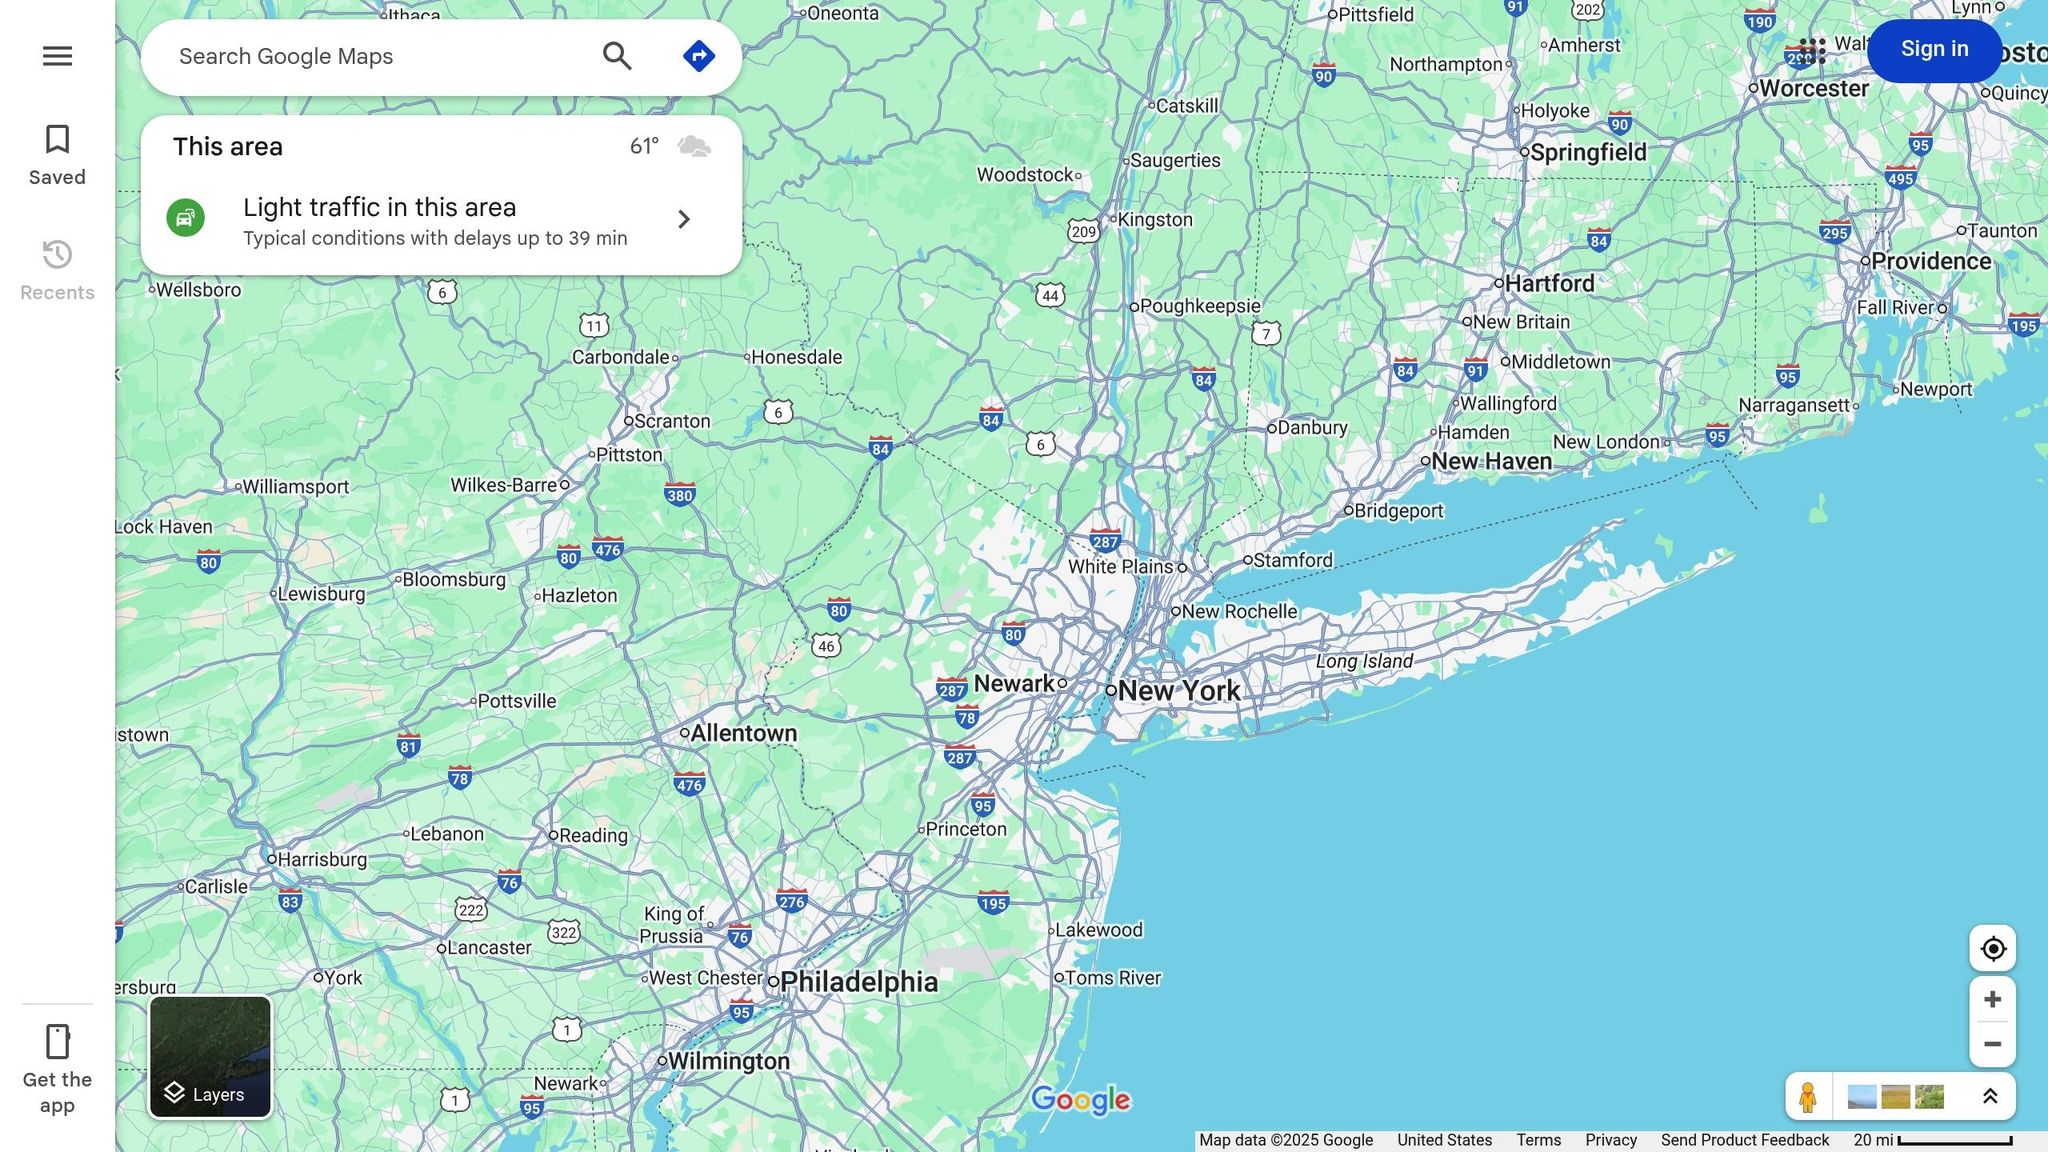Image resolution: width=2048 pixels, height=1152 pixels.
Task: Click the search magnifier icon
Action: [617, 56]
